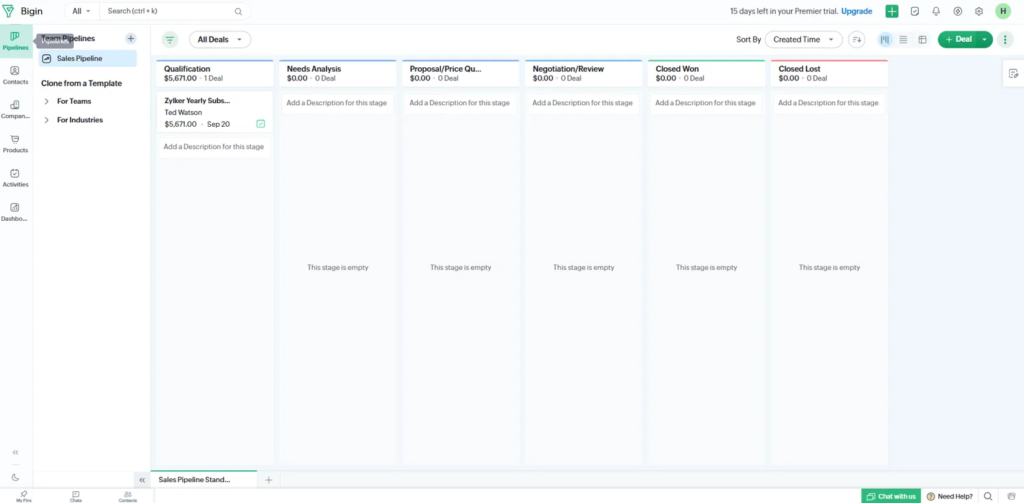The width and height of the screenshot is (1024, 503).
Task: Click the dollar subscription icon in the header
Action: click(x=957, y=11)
